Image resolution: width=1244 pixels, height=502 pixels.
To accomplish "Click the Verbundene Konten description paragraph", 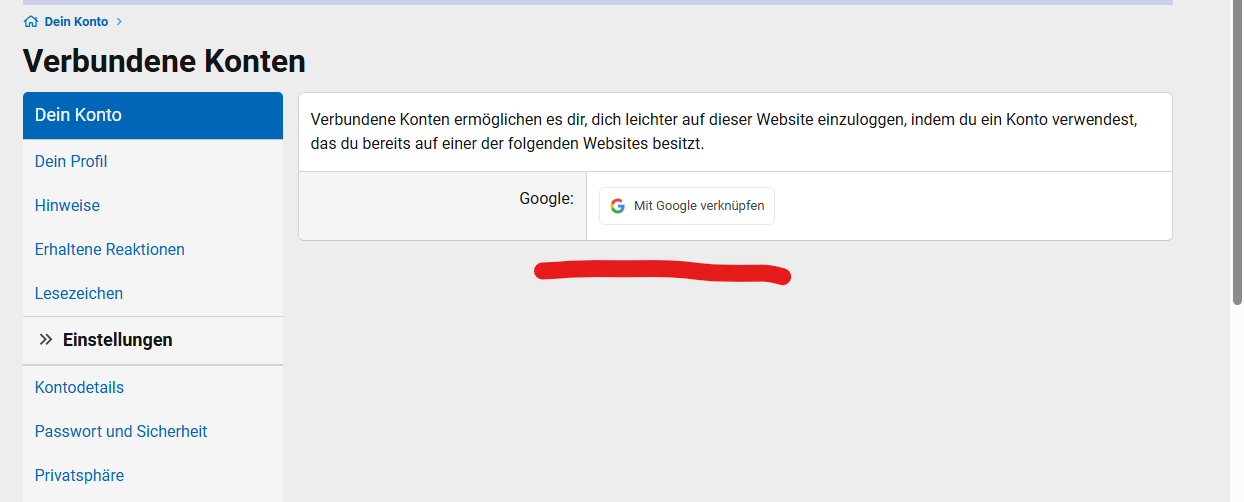I will [x=724, y=132].
